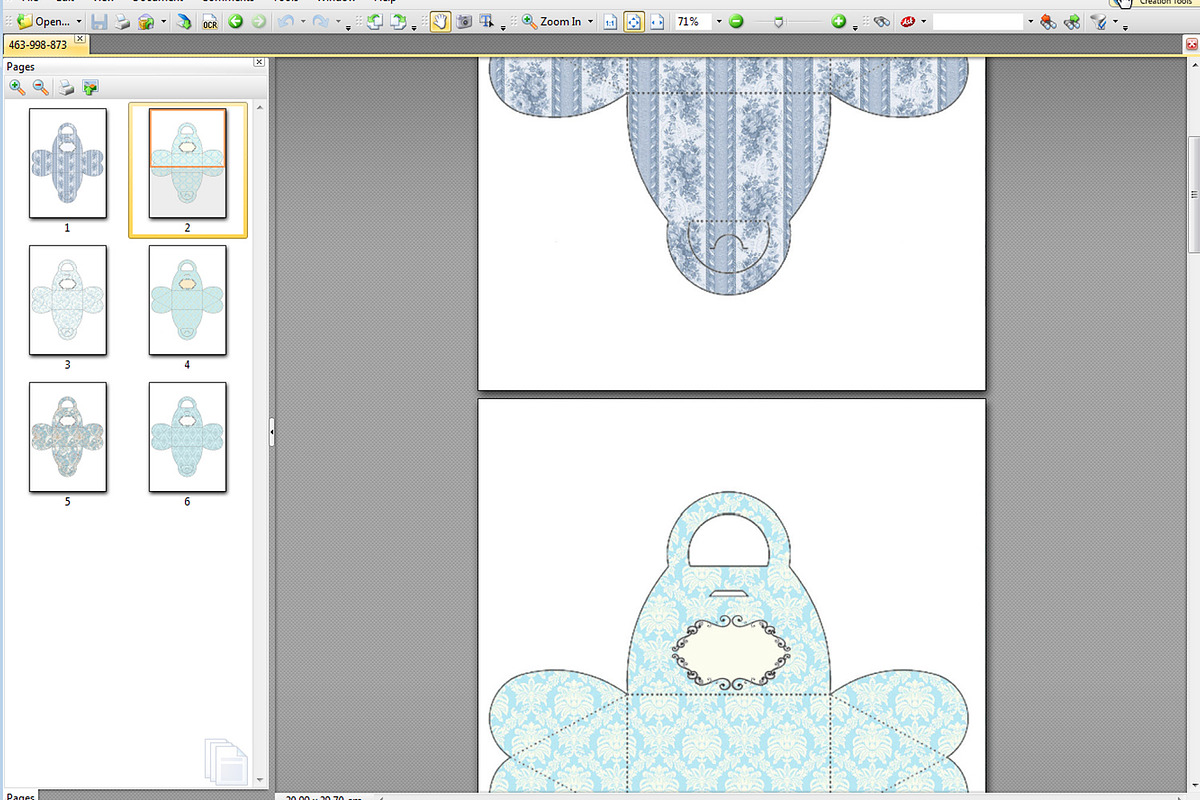Rotate the page counter-clockwise
The width and height of the screenshot is (1200, 800).
(x=374, y=21)
